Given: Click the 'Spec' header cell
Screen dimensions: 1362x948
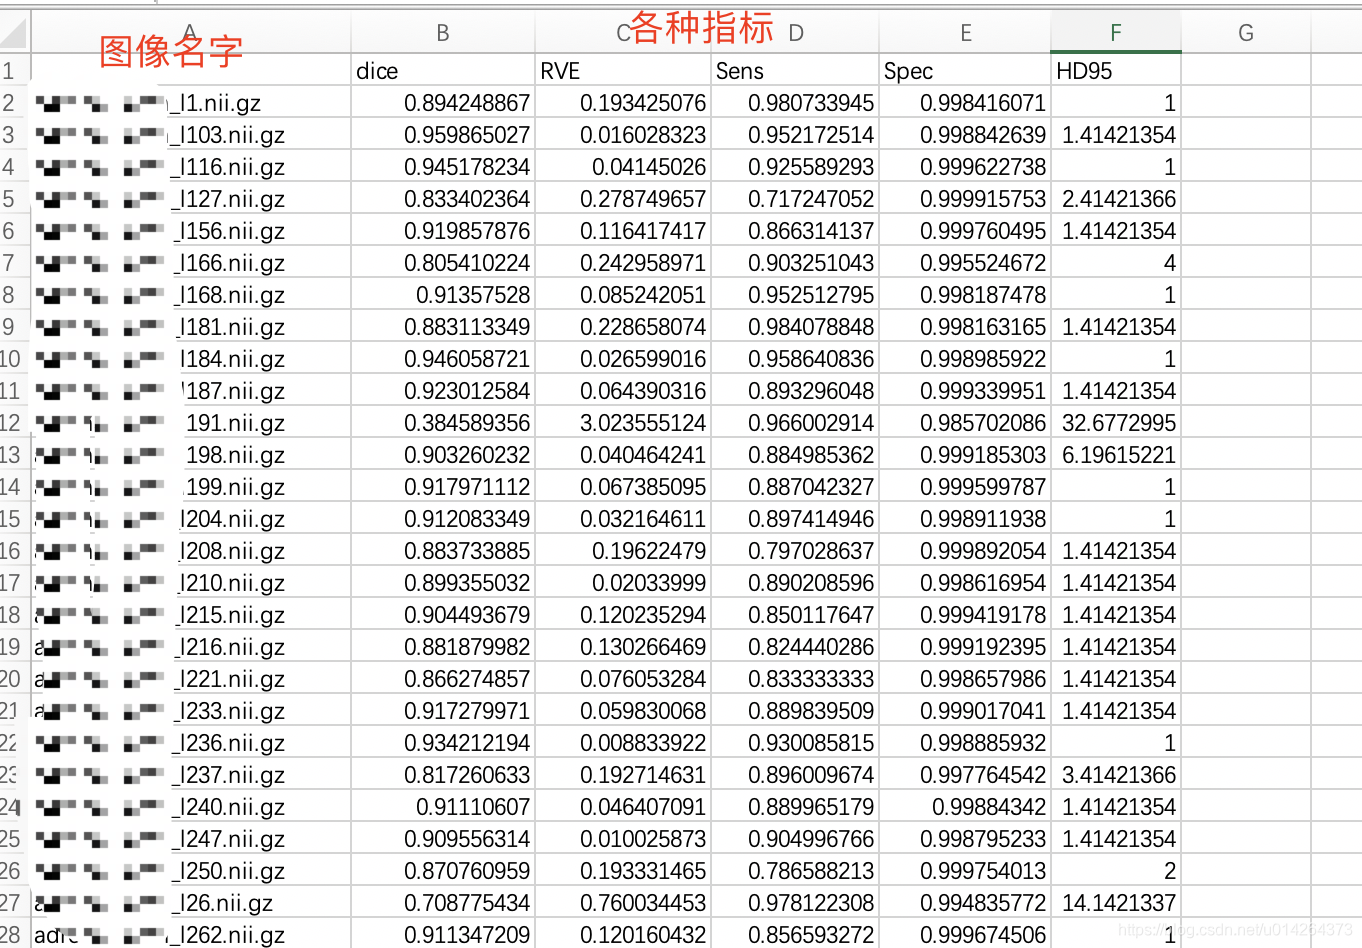Looking at the screenshot, I should pos(965,71).
